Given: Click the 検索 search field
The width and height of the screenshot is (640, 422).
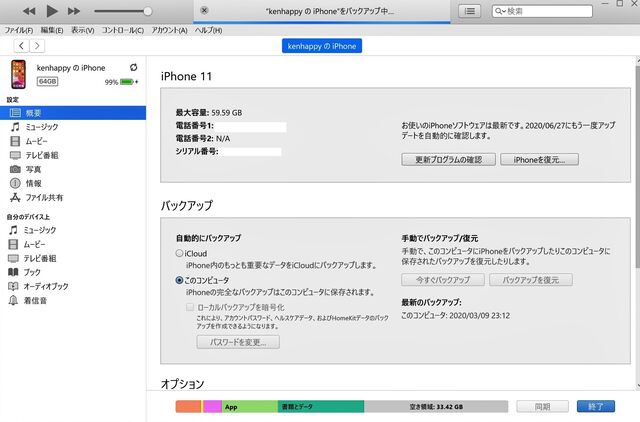Looking at the screenshot, I should 542,11.
